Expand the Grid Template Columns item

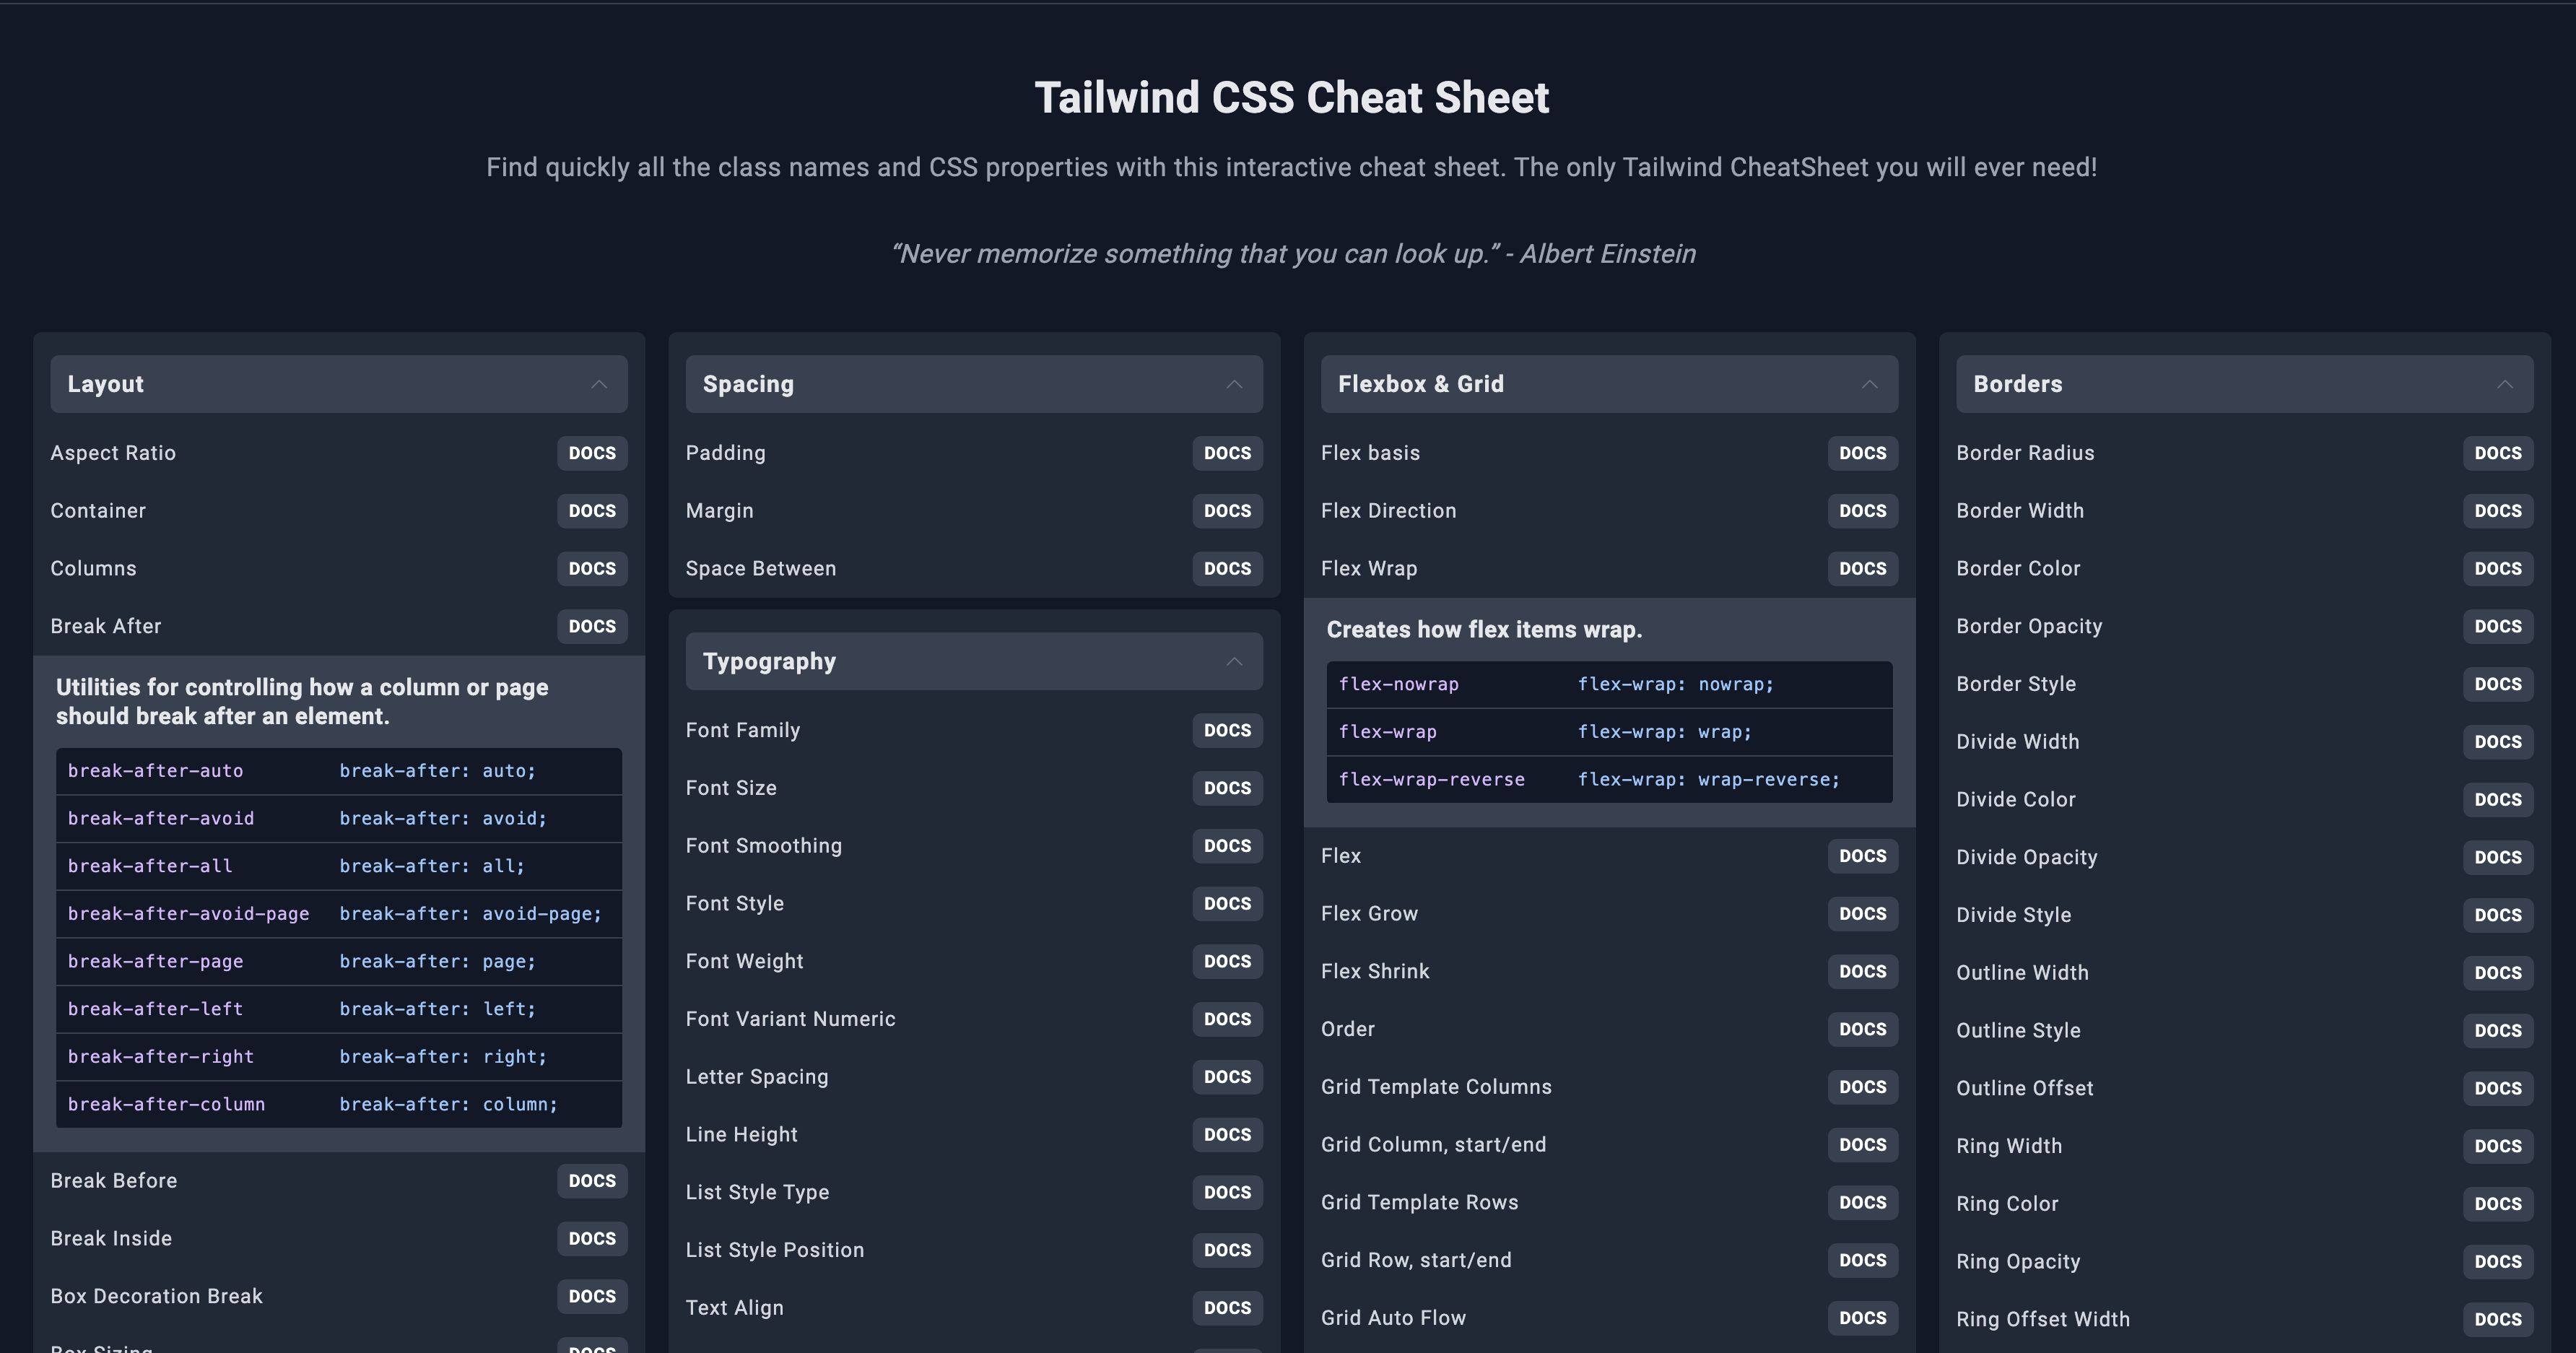tap(1436, 1087)
